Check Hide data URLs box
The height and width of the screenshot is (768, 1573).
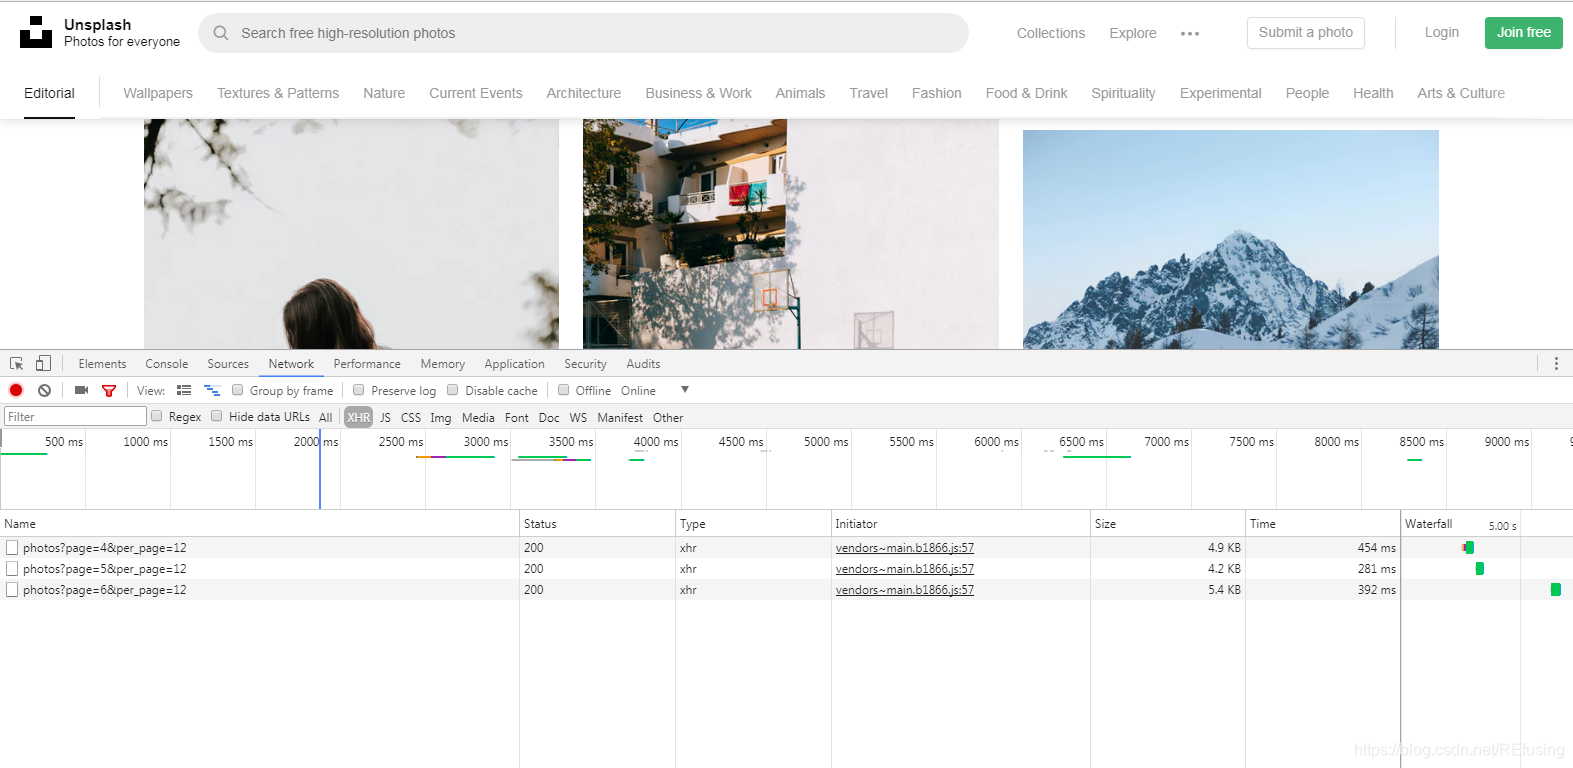point(216,416)
